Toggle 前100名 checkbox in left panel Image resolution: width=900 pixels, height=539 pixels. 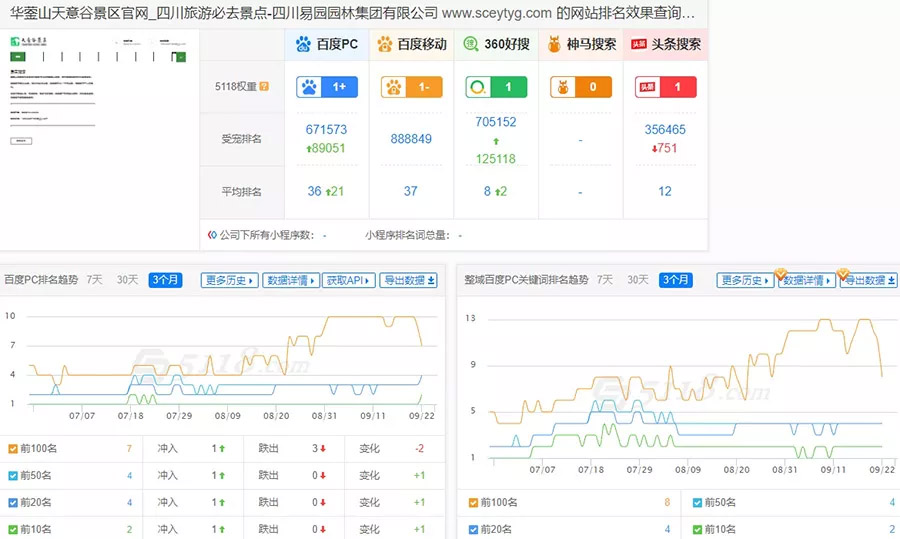pyautogui.click(x=13, y=449)
